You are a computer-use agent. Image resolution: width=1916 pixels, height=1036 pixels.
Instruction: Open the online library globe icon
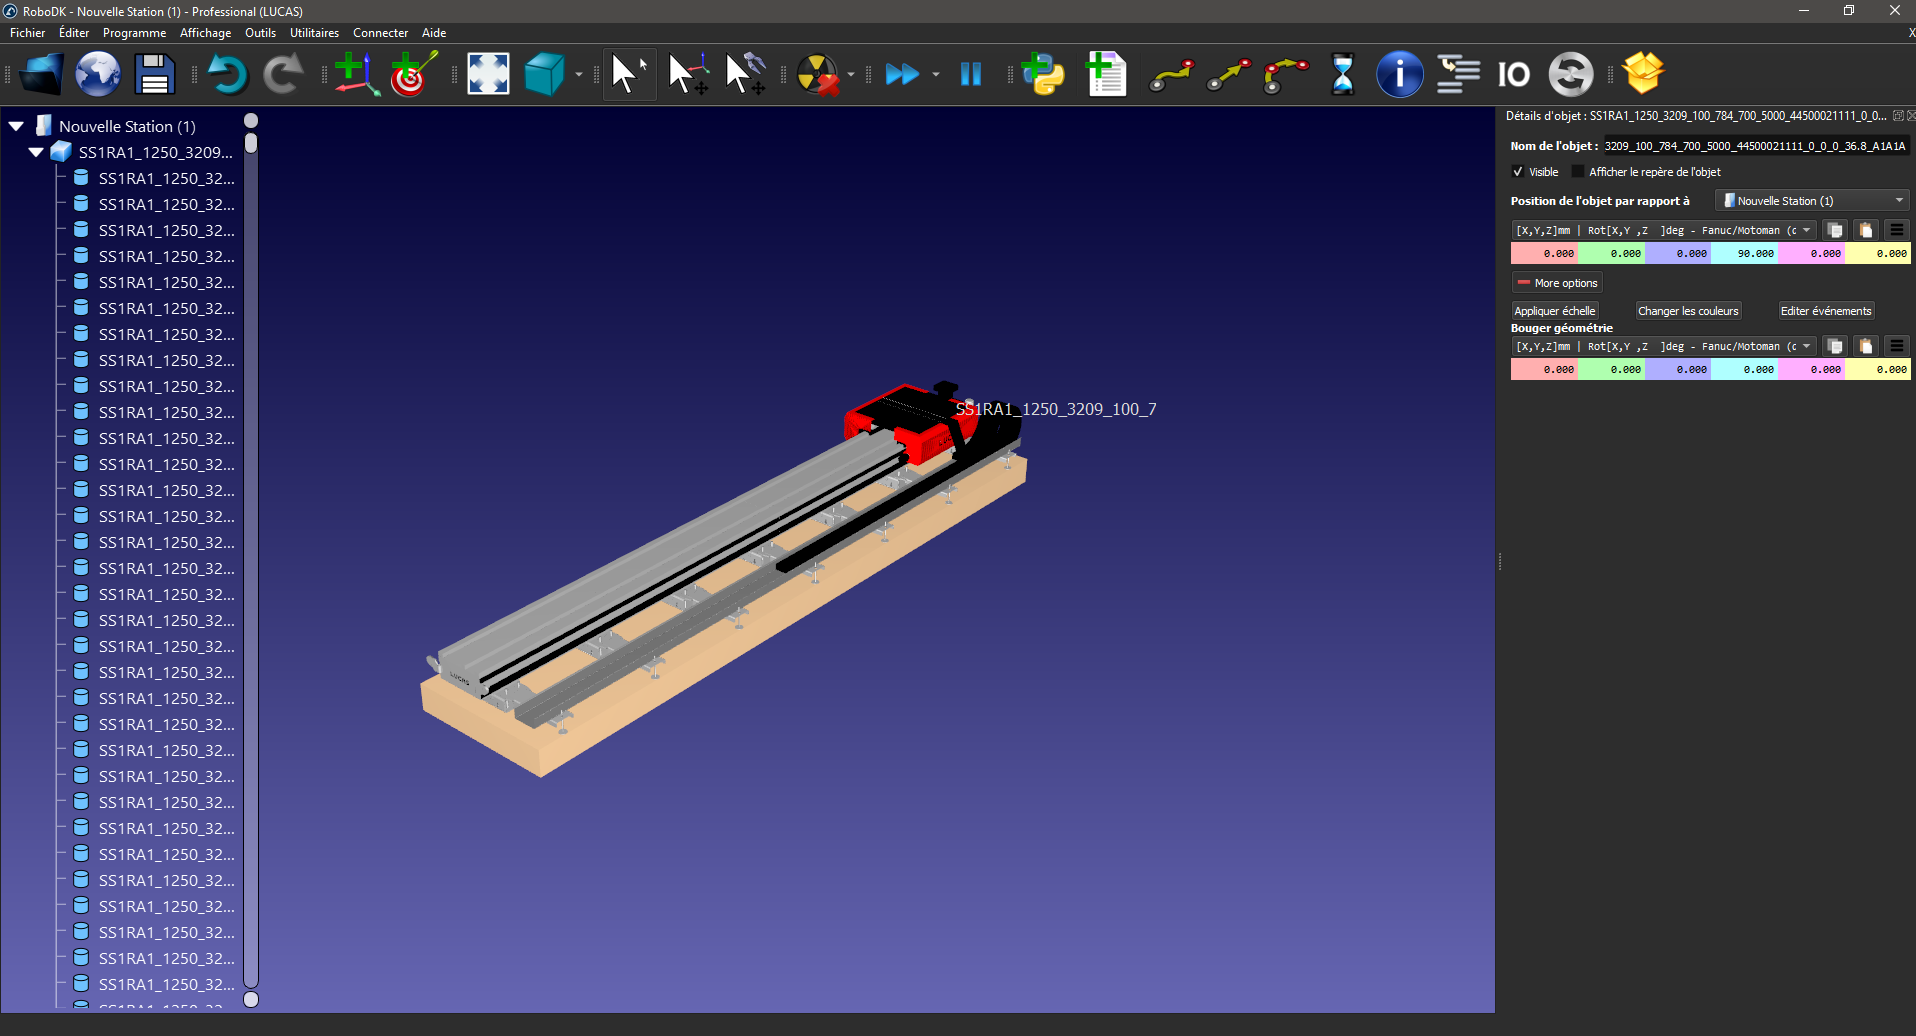coord(98,74)
